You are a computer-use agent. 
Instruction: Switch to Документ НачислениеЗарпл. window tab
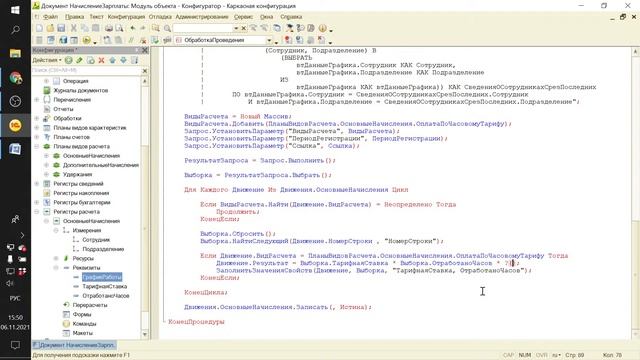tap(75, 345)
